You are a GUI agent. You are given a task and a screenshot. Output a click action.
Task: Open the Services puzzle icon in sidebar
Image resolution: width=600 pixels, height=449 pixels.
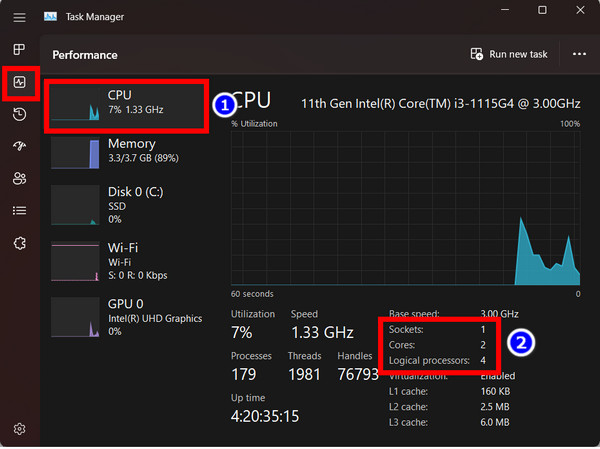[20, 243]
